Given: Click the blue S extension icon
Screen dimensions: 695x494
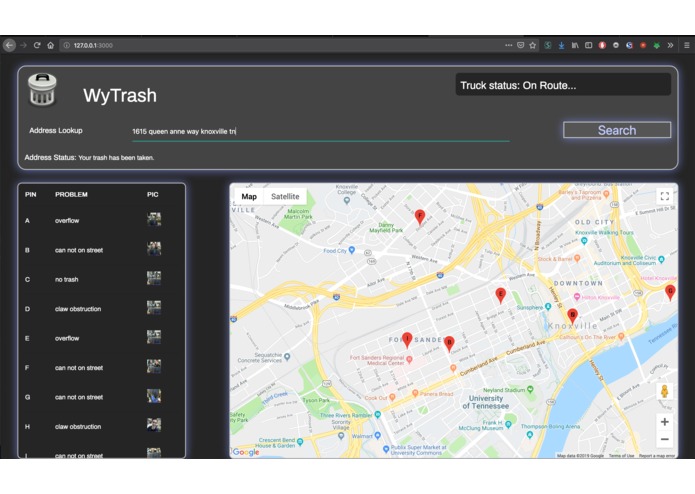Looking at the screenshot, I should (629, 45).
